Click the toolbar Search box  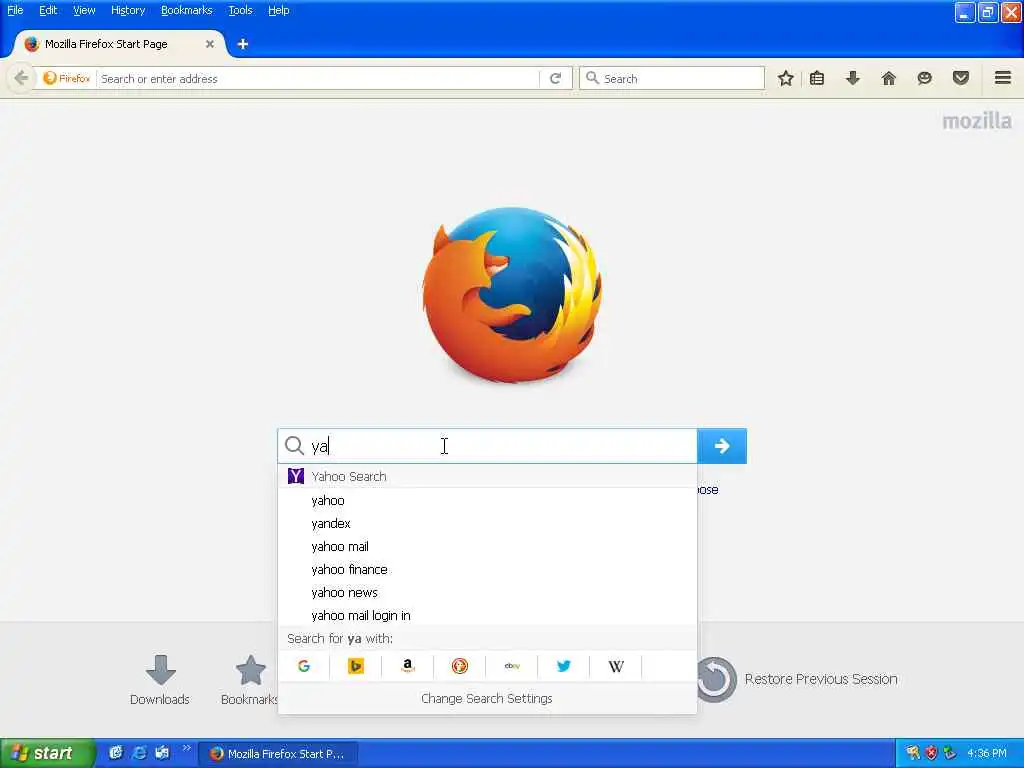[x=671, y=78]
